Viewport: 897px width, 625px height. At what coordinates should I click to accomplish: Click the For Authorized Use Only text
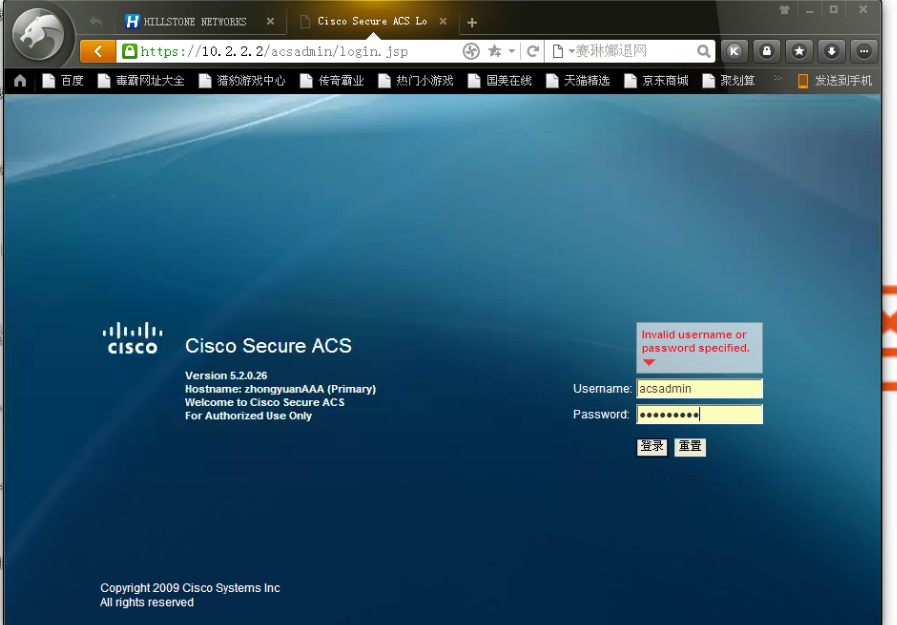pyautogui.click(x=248, y=416)
